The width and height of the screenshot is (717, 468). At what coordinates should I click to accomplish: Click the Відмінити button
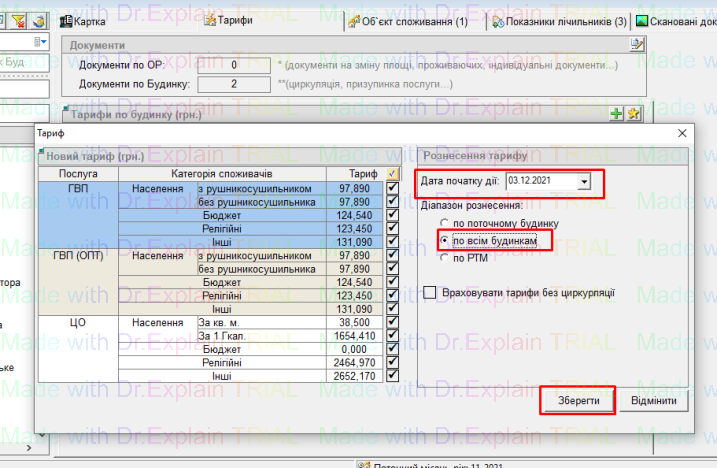click(654, 400)
